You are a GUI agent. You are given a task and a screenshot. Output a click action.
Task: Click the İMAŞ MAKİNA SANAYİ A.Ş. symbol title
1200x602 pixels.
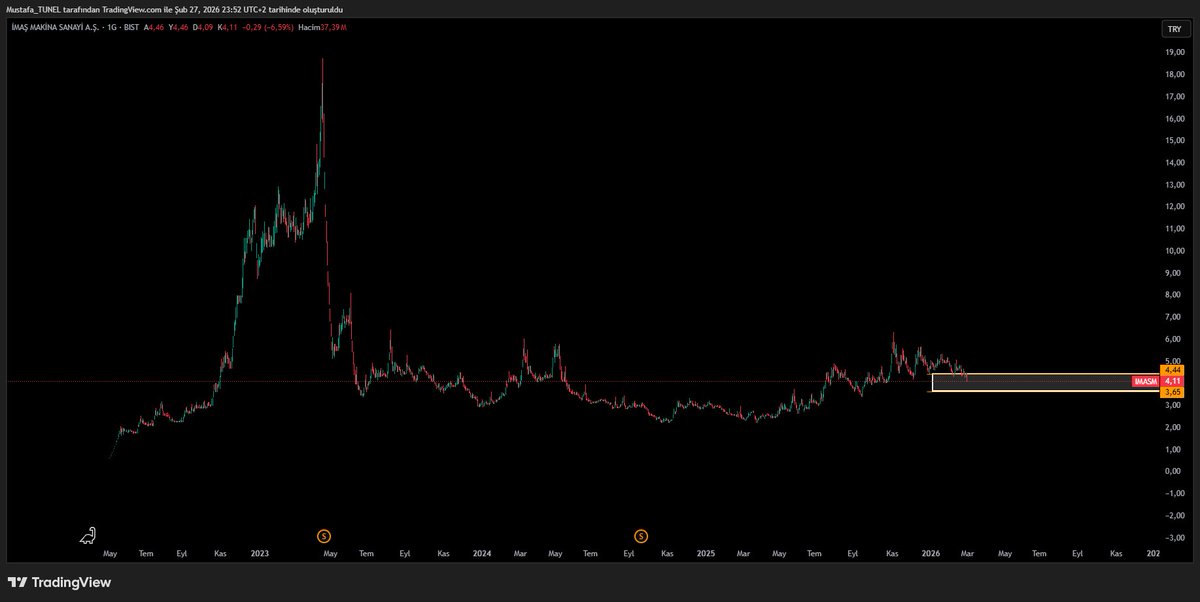pos(55,28)
